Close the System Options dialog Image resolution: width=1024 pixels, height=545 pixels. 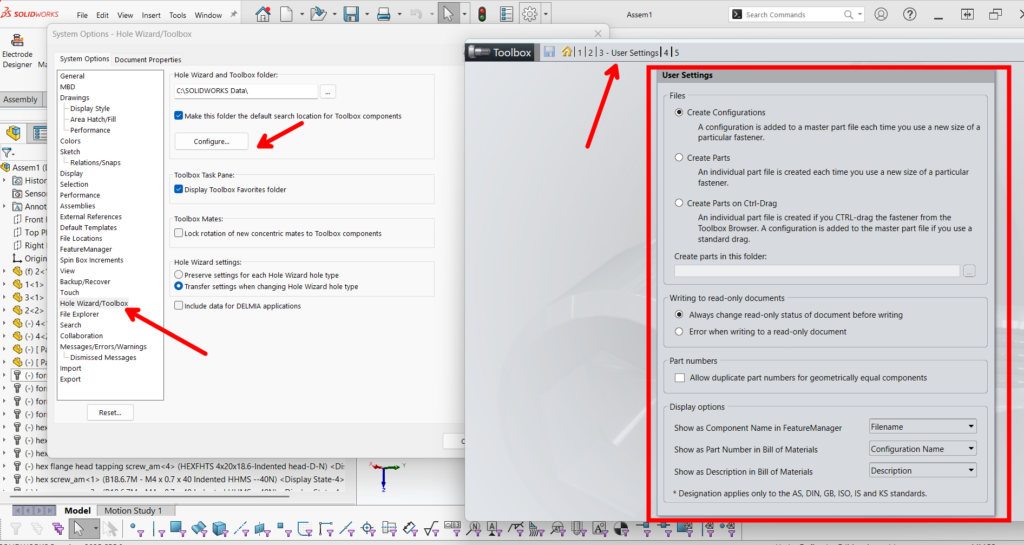click(598, 33)
